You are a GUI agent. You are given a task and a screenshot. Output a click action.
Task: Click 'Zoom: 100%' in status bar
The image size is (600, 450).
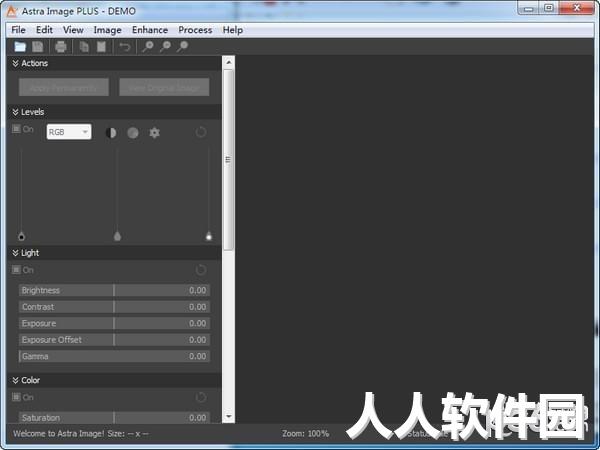tap(305, 434)
